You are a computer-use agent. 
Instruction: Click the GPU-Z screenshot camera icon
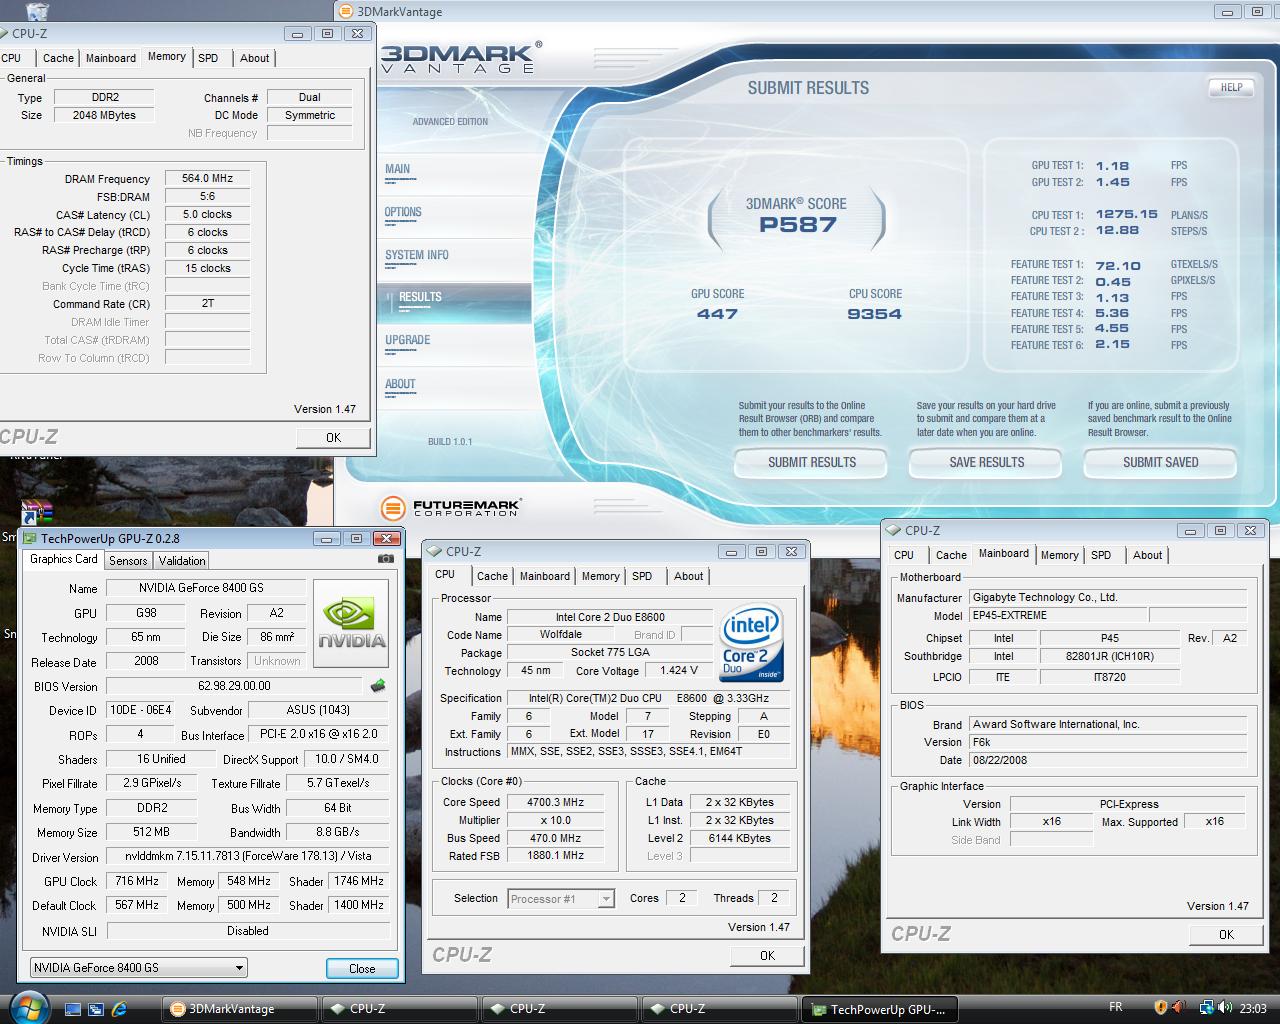(386, 559)
